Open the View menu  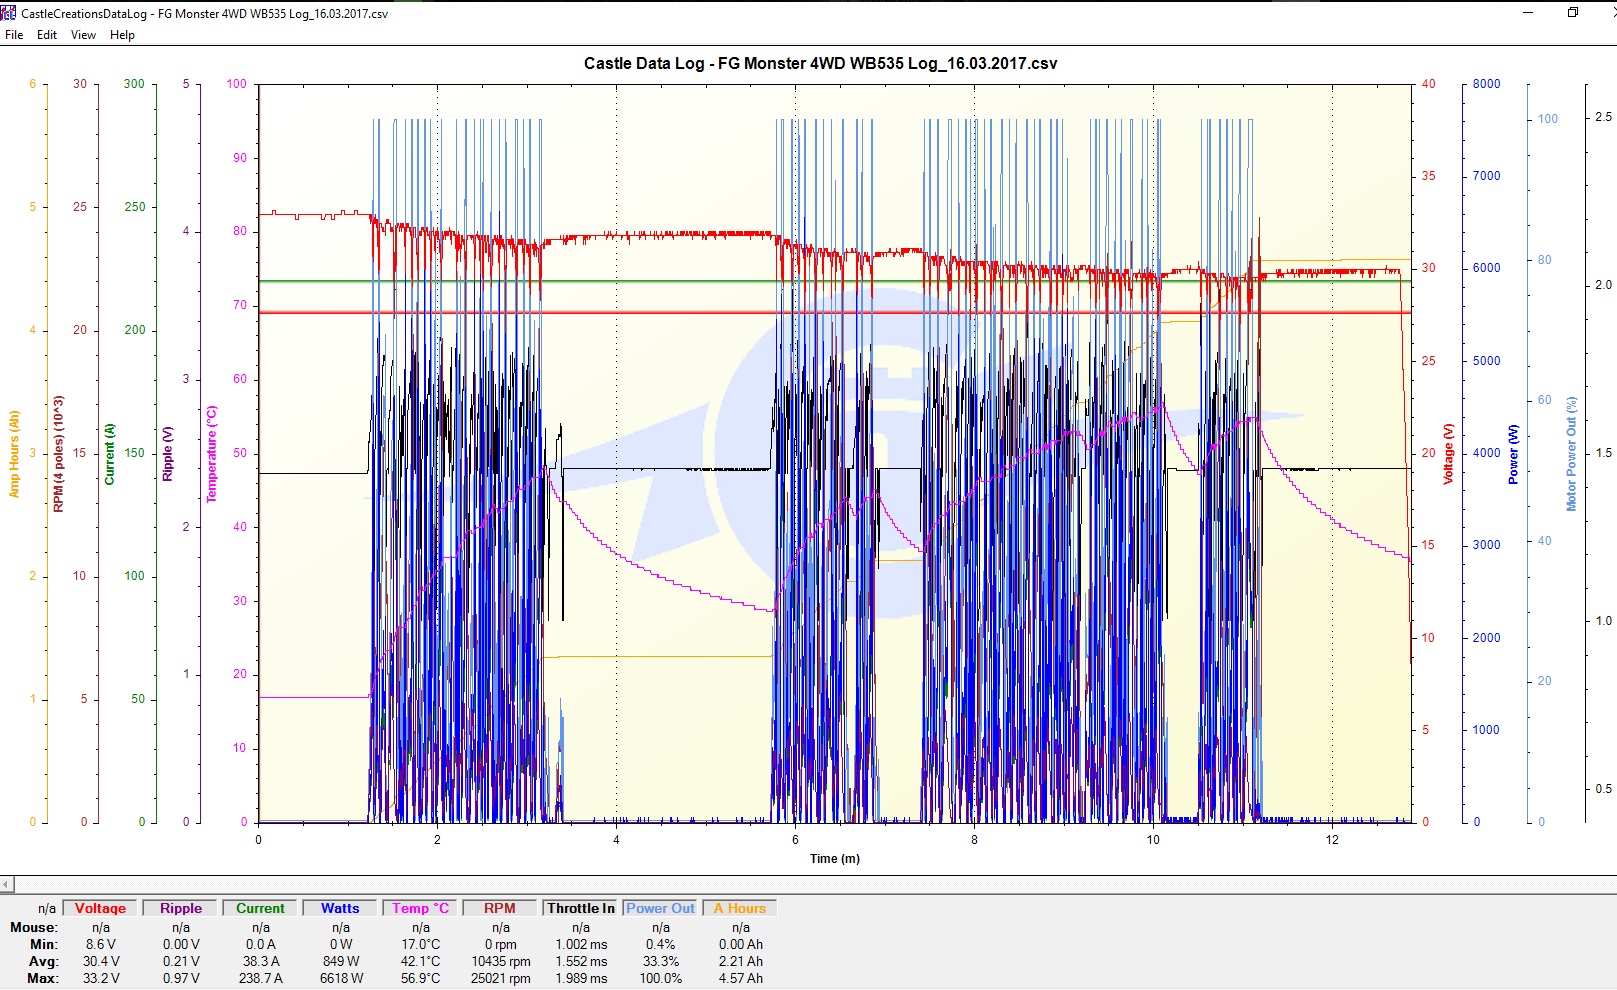pyautogui.click(x=83, y=35)
